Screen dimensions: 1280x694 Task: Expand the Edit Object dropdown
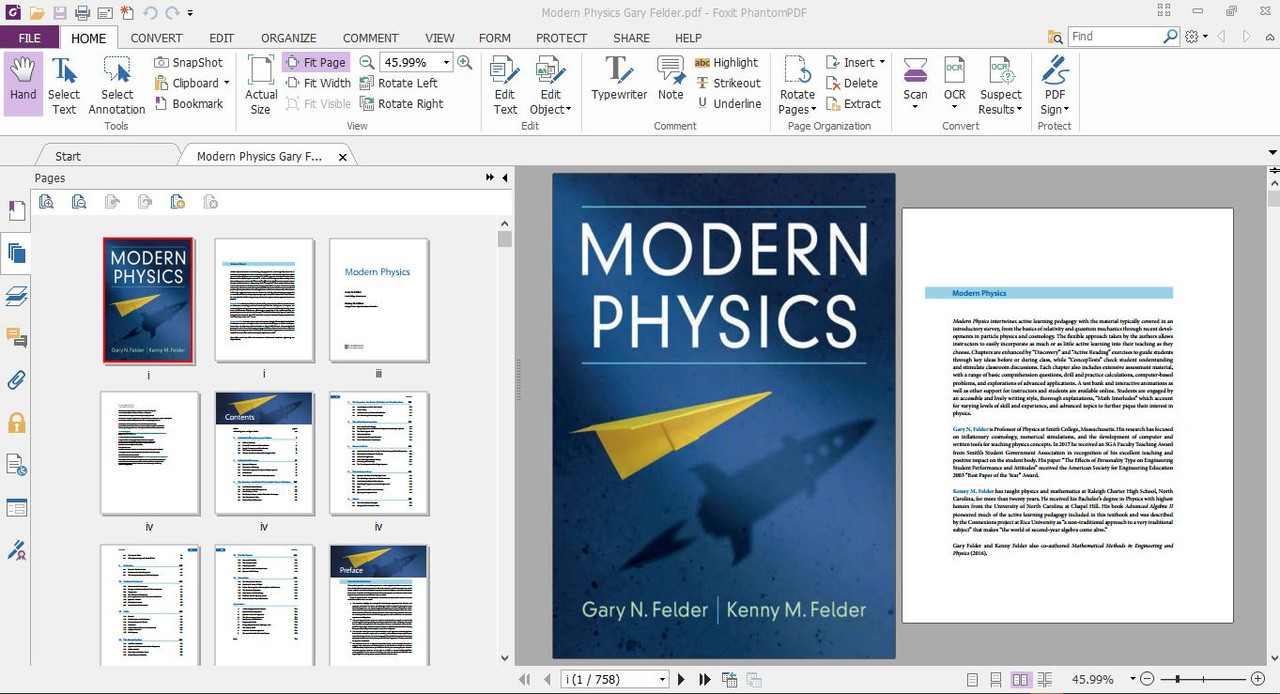[568, 110]
